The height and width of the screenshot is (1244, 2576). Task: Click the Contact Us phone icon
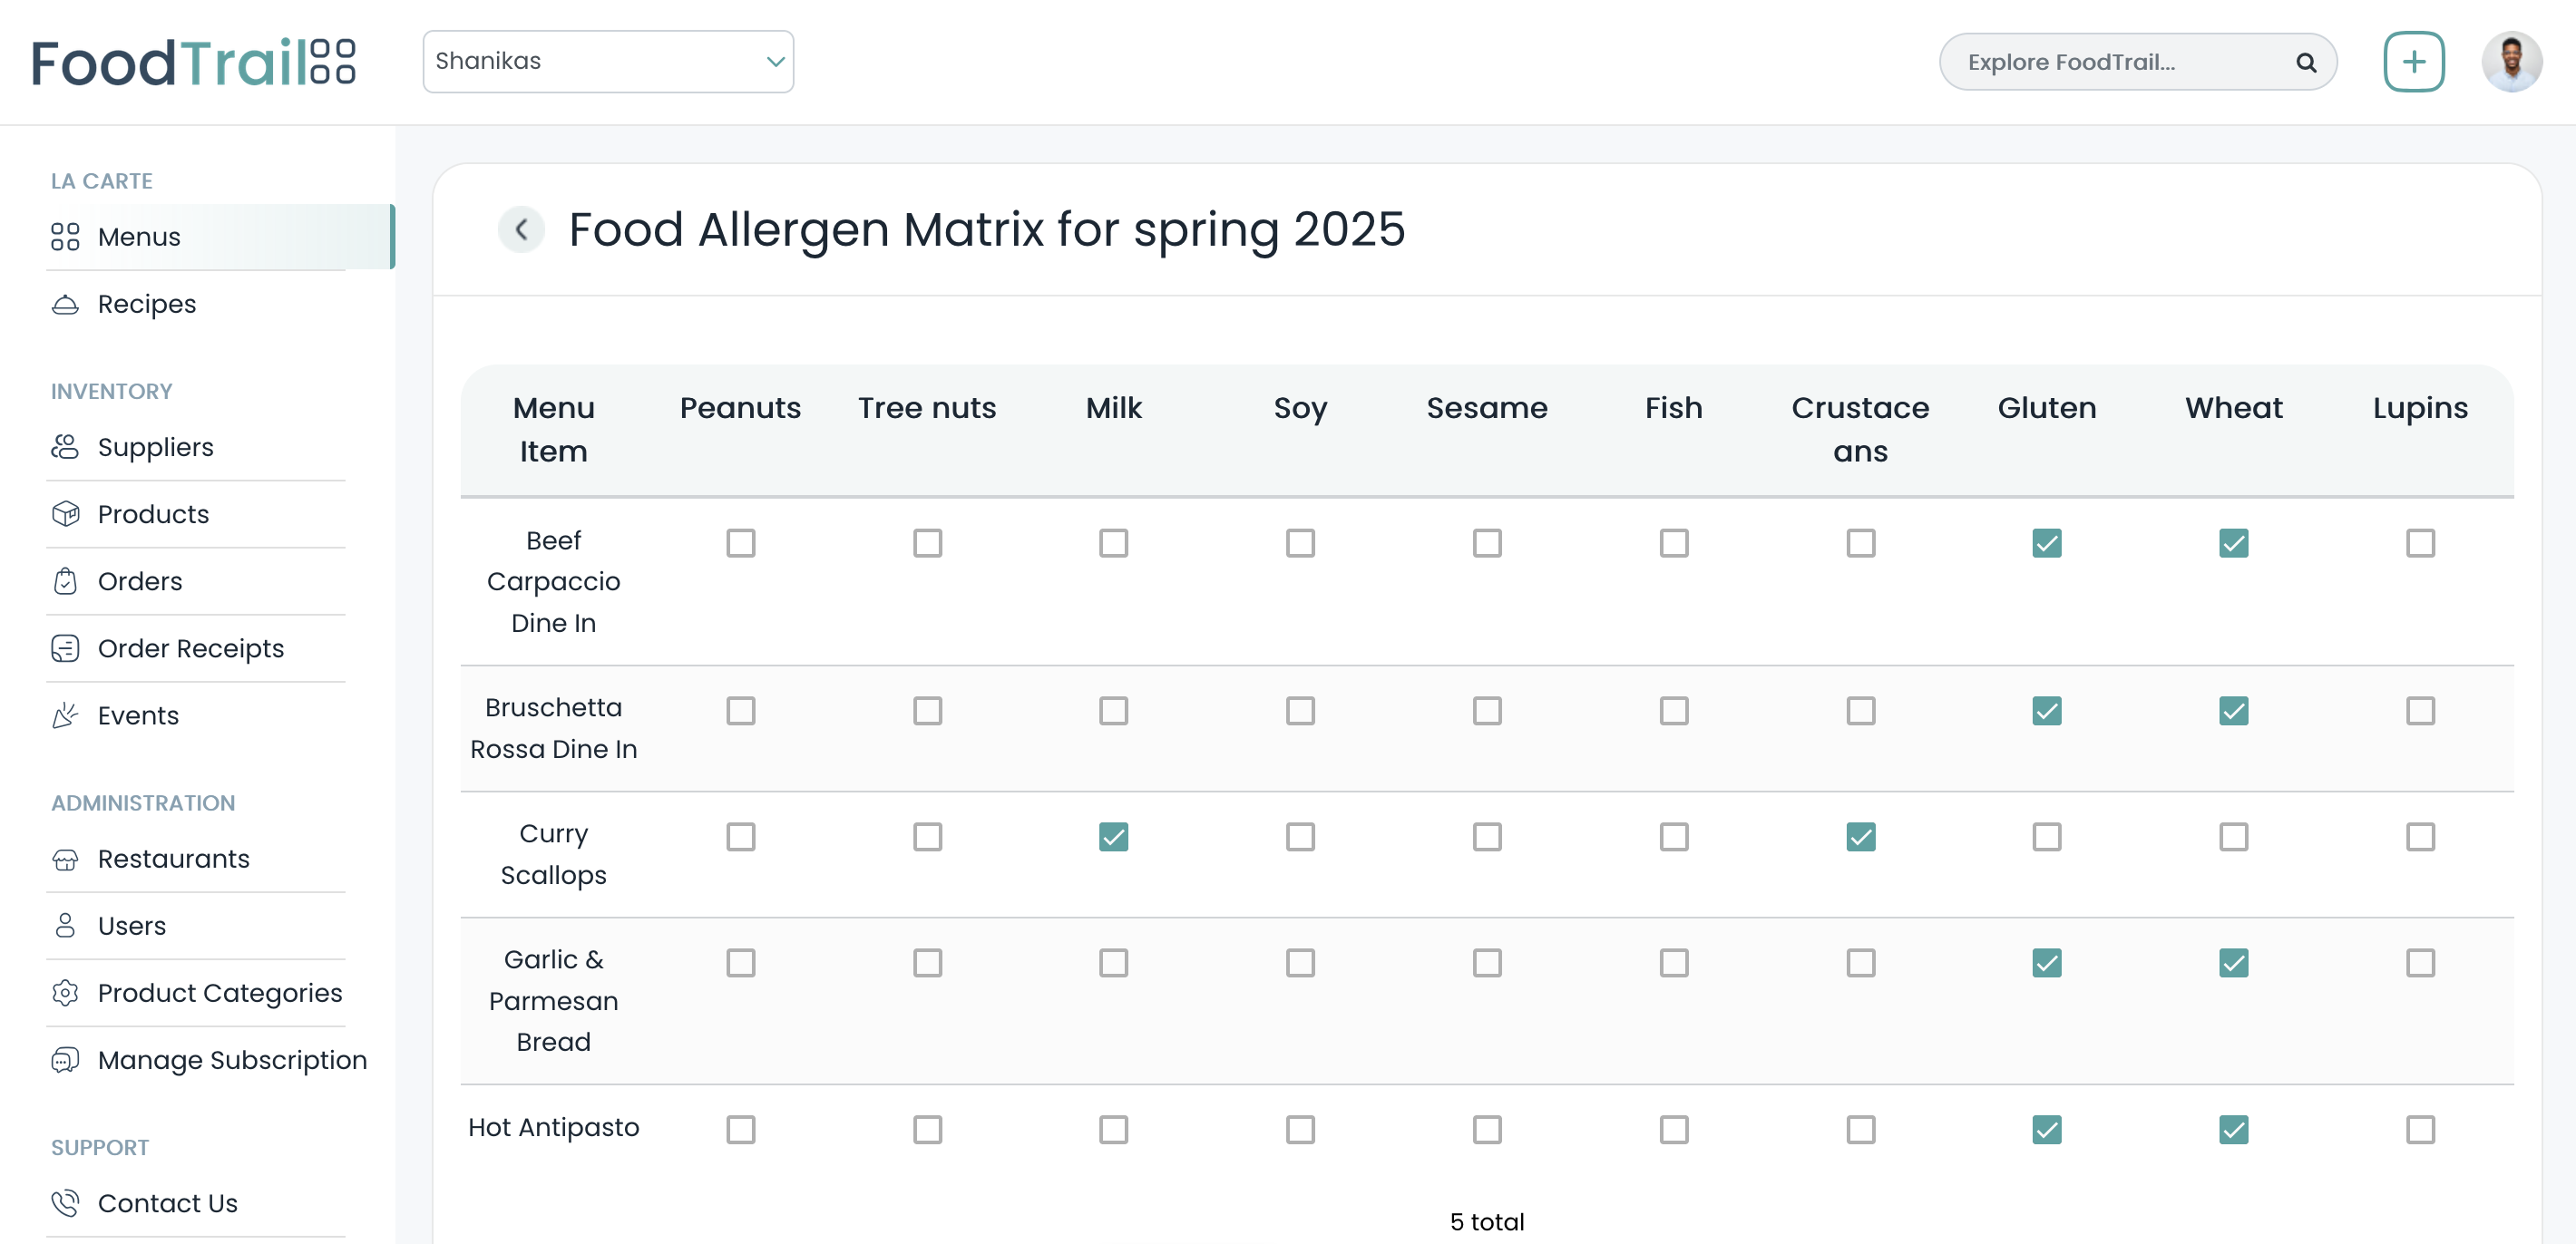point(65,1203)
